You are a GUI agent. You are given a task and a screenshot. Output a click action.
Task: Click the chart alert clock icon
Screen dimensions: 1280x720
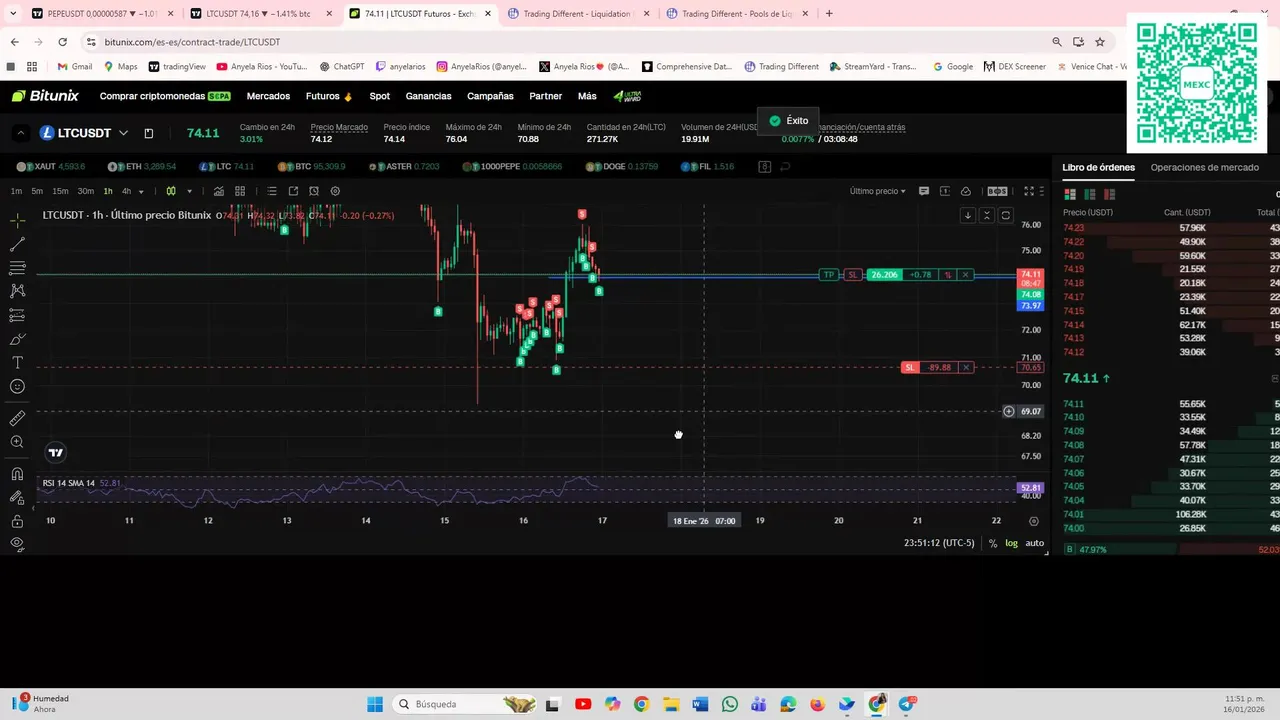(314, 191)
